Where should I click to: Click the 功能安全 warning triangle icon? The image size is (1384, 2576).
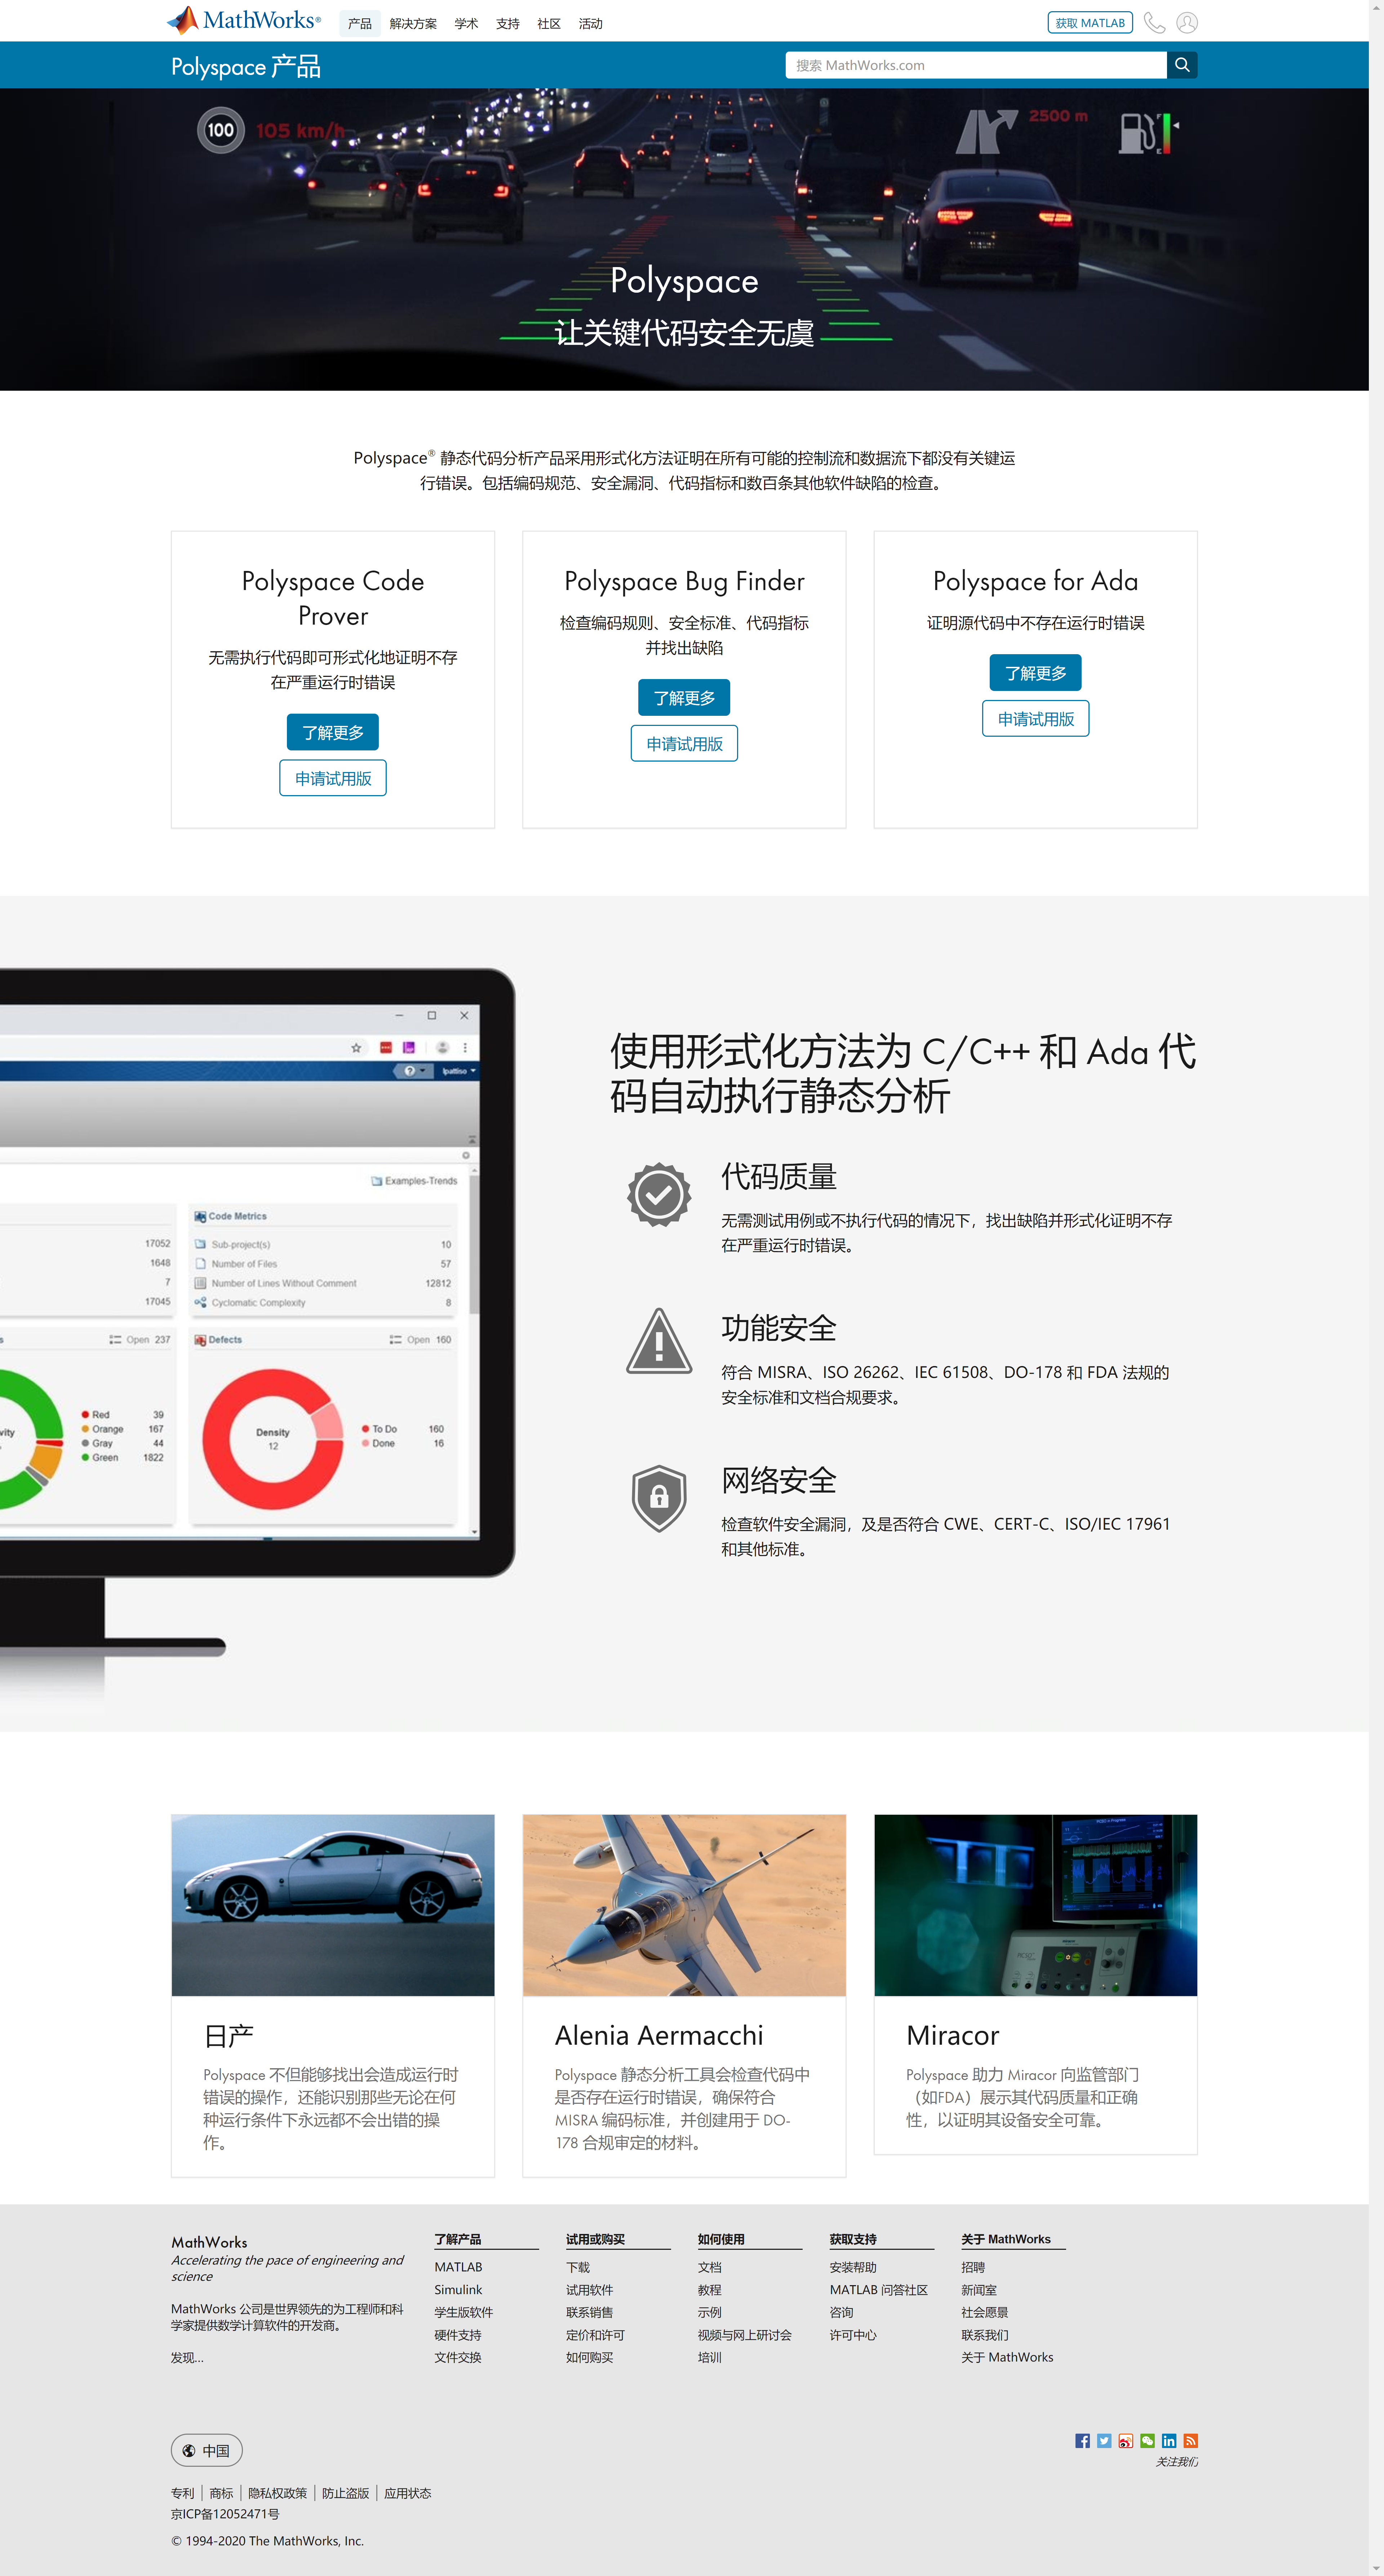(659, 1341)
